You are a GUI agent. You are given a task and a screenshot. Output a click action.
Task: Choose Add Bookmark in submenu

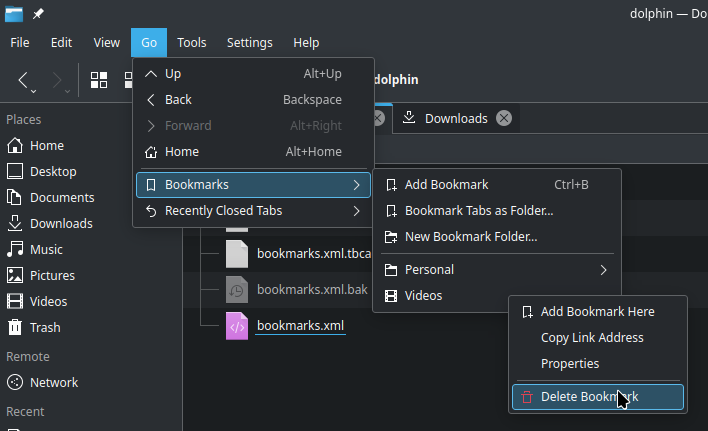(497, 185)
